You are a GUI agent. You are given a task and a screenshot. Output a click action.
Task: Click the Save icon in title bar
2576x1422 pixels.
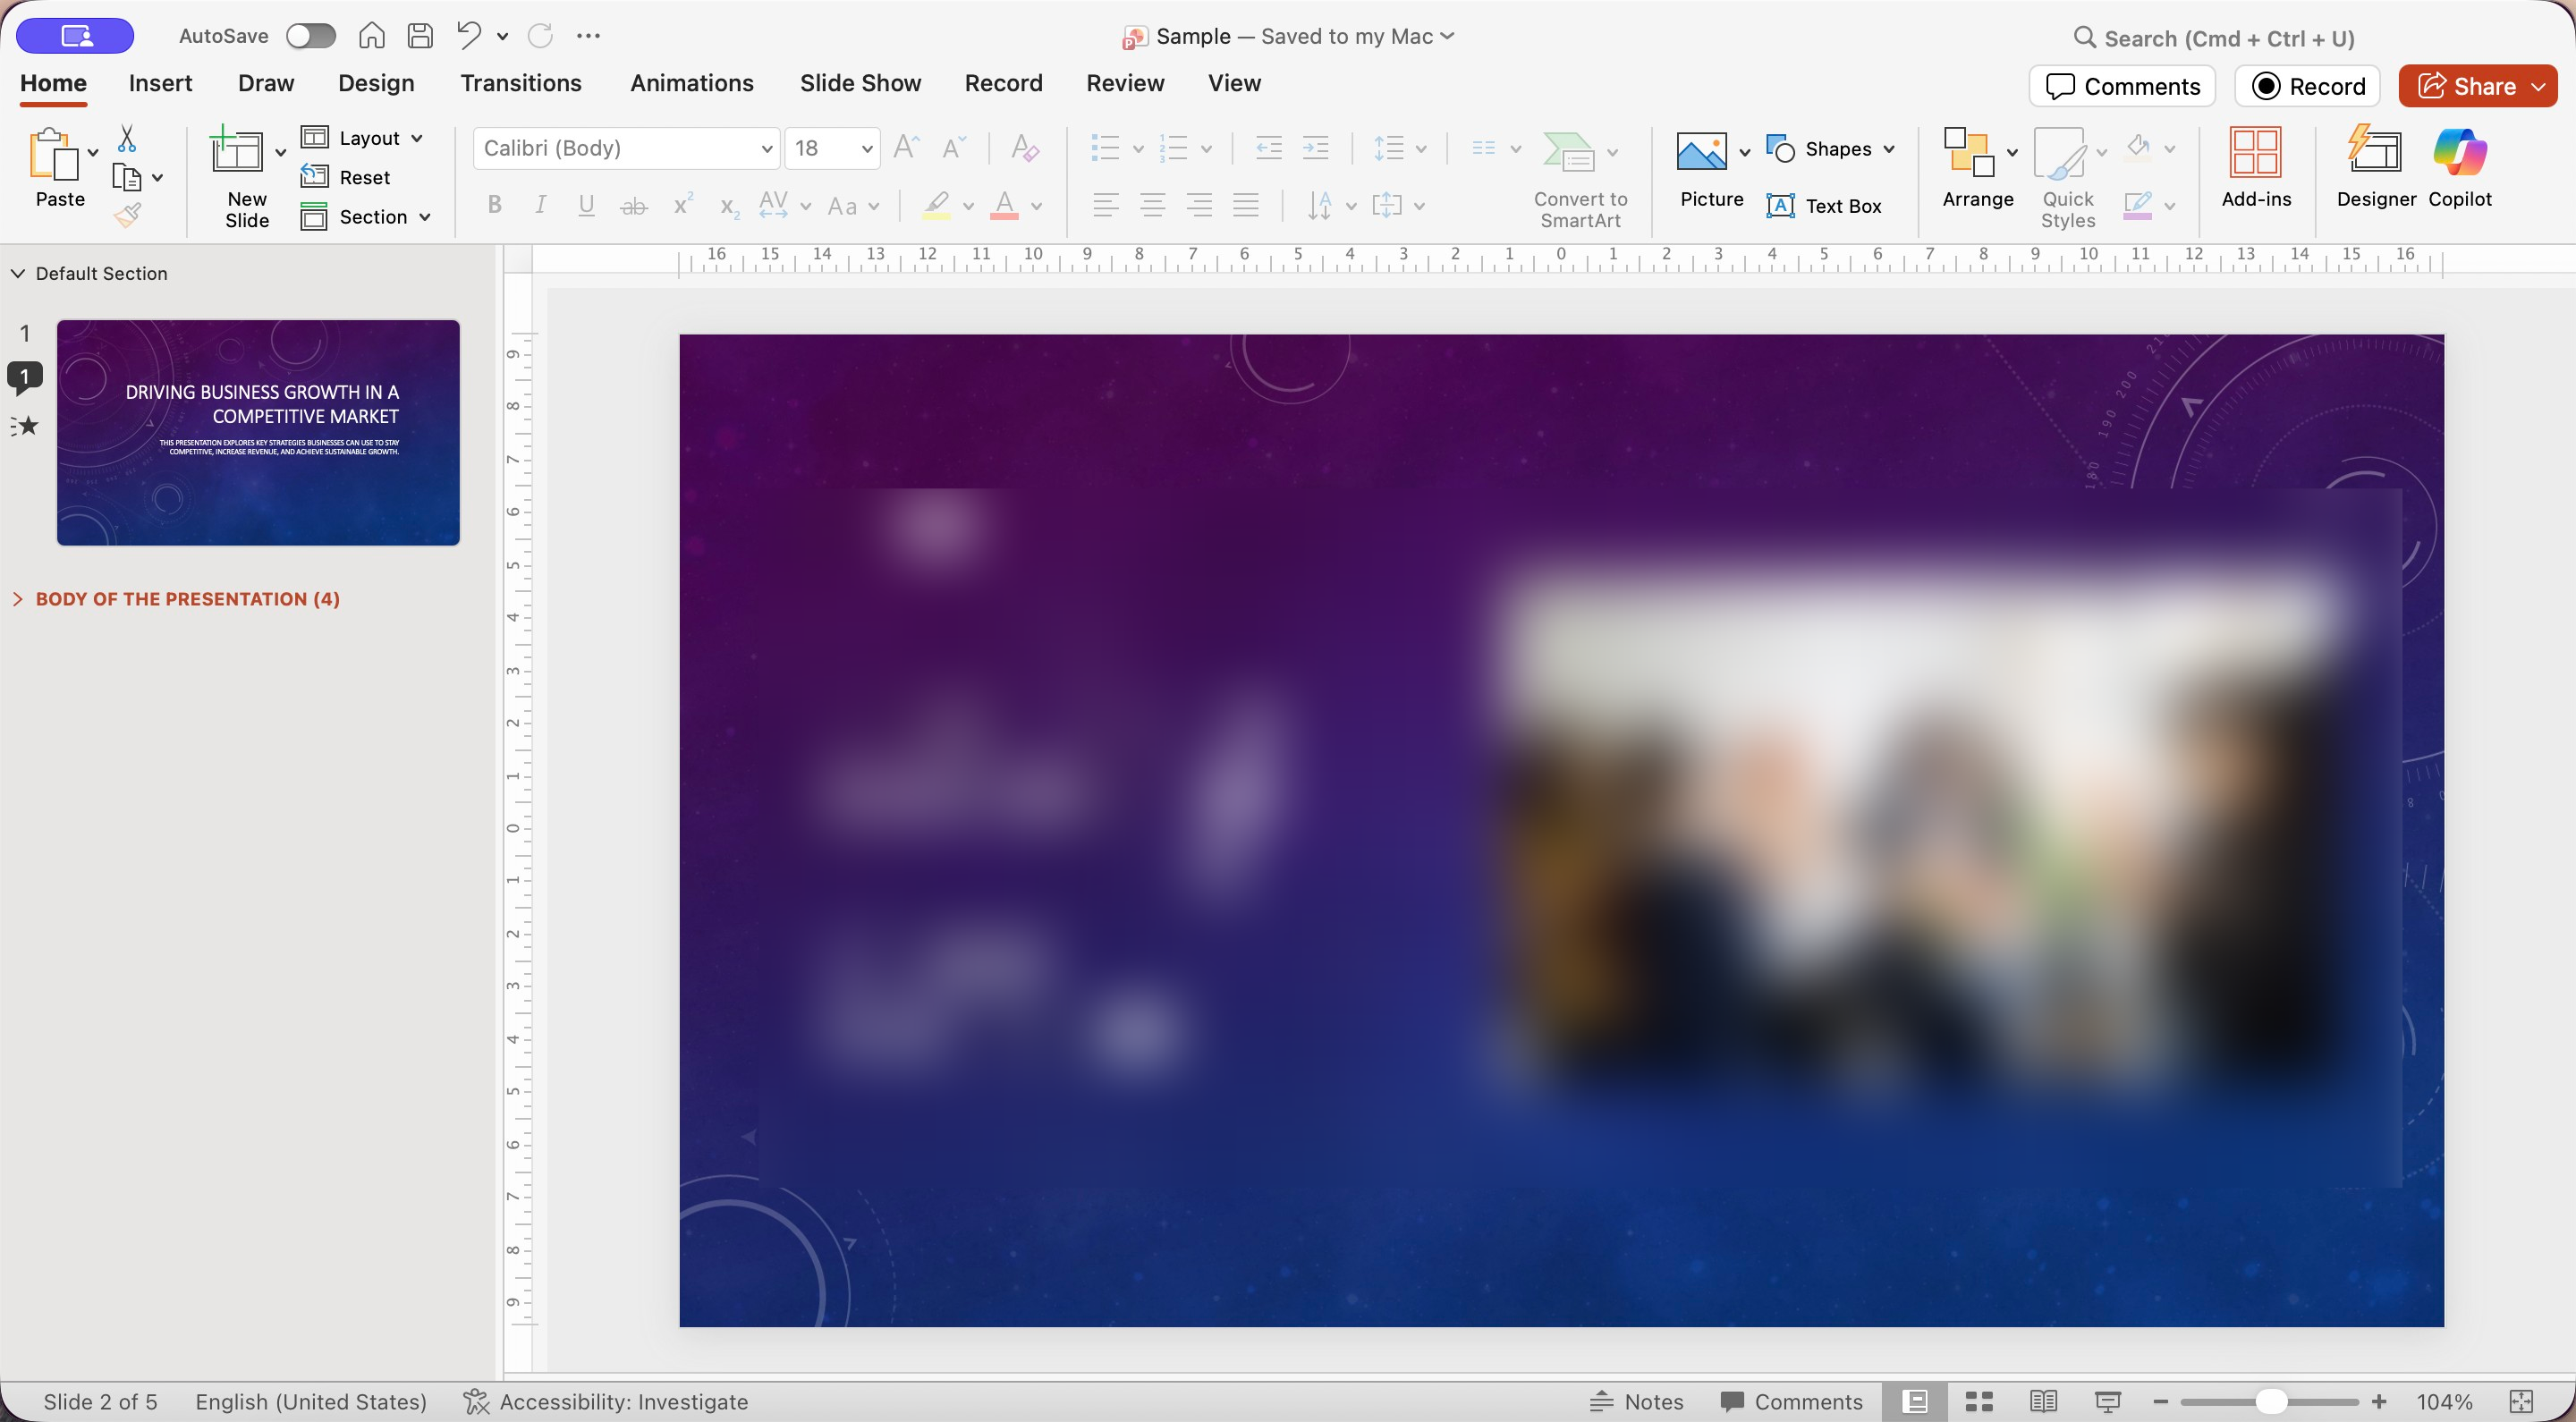[x=421, y=36]
